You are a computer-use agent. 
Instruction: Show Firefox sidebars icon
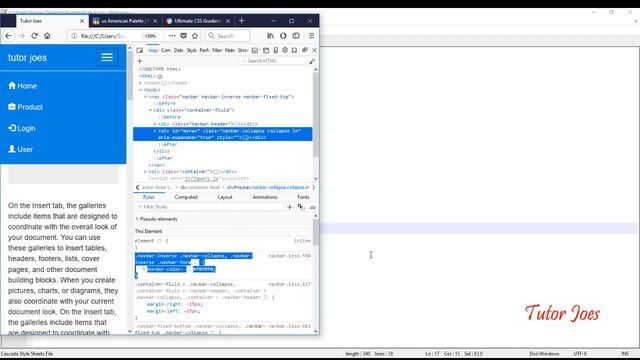(x=296, y=36)
